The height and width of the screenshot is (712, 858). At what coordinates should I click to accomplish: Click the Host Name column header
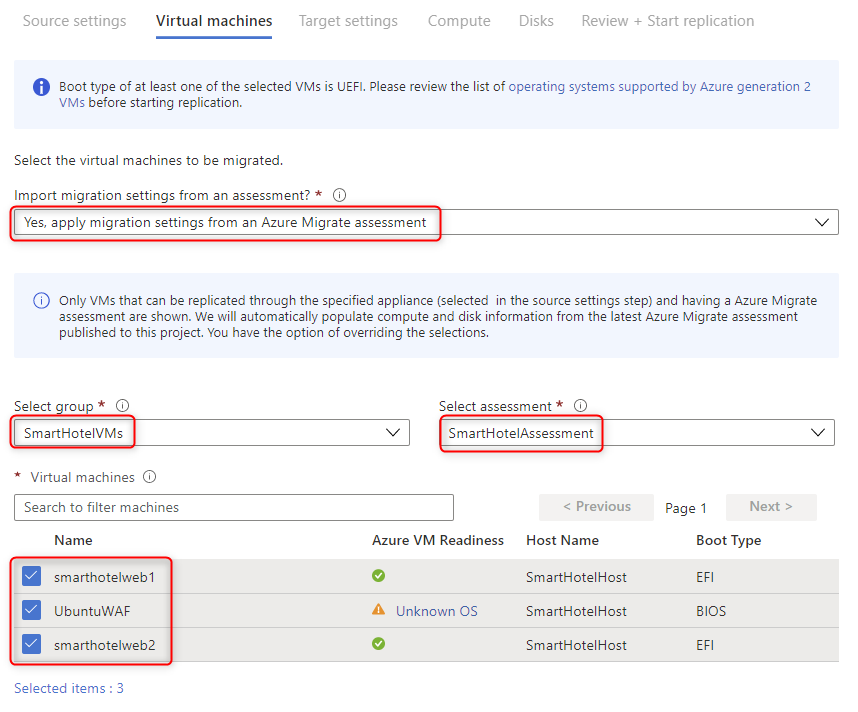[563, 540]
